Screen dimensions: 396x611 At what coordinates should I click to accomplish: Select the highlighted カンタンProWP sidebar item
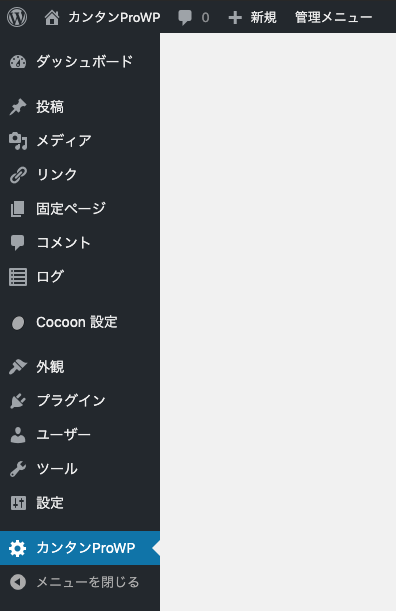[x=80, y=548]
